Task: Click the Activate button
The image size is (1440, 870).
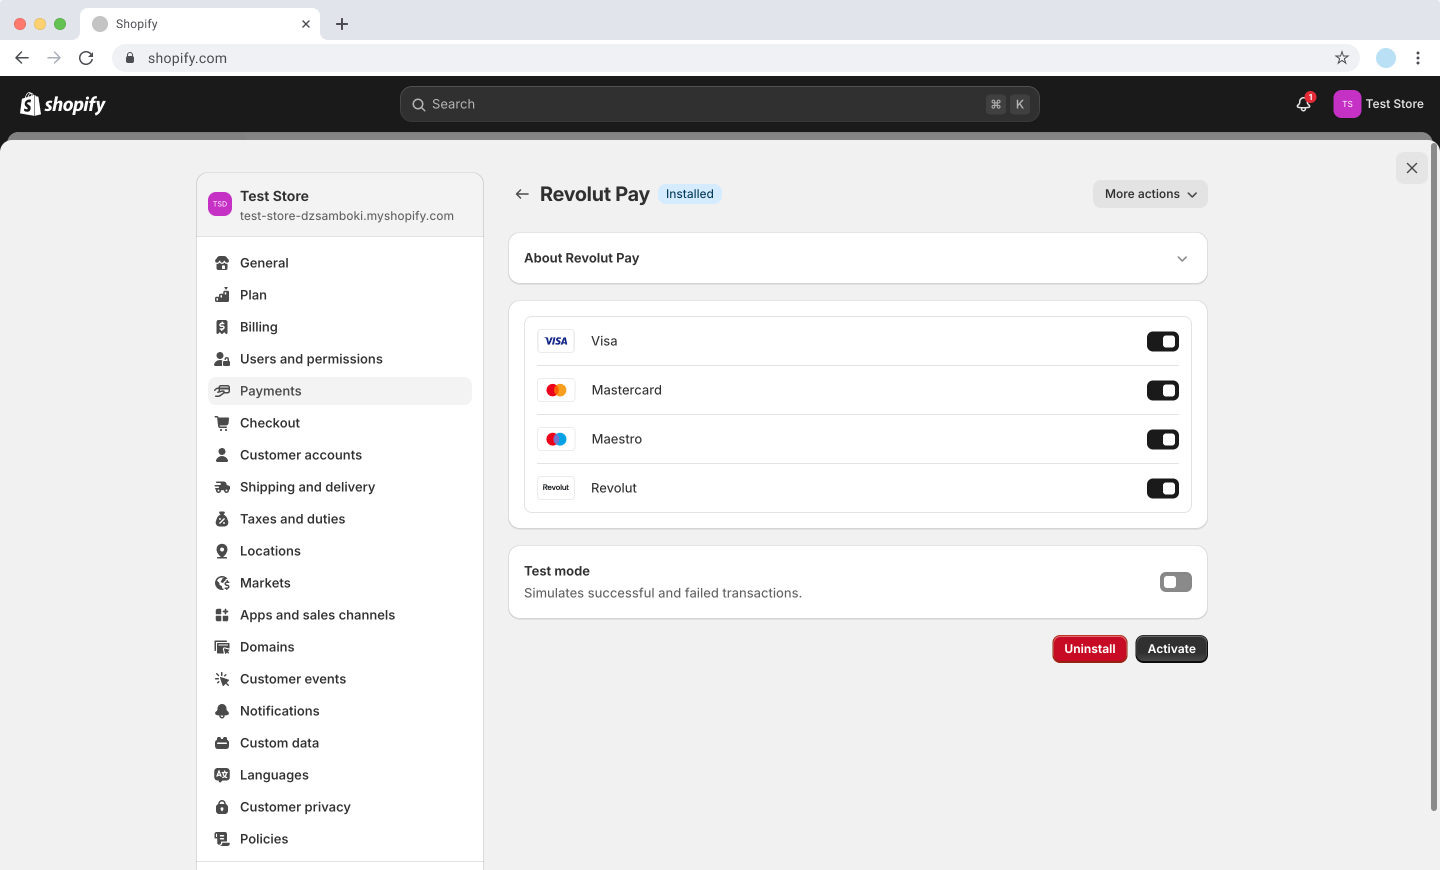Action: tap(1172, 649)
